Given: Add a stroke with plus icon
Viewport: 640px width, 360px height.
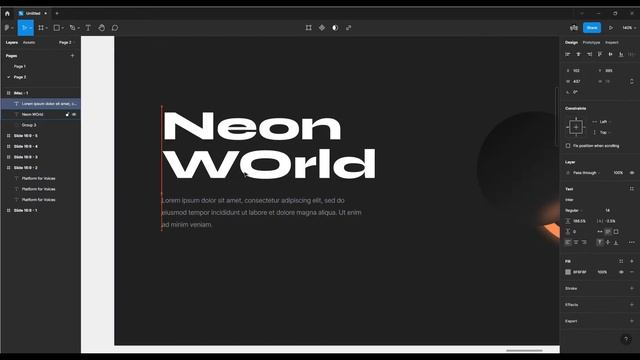Looking at the screenshot, I should click(632, 289).
